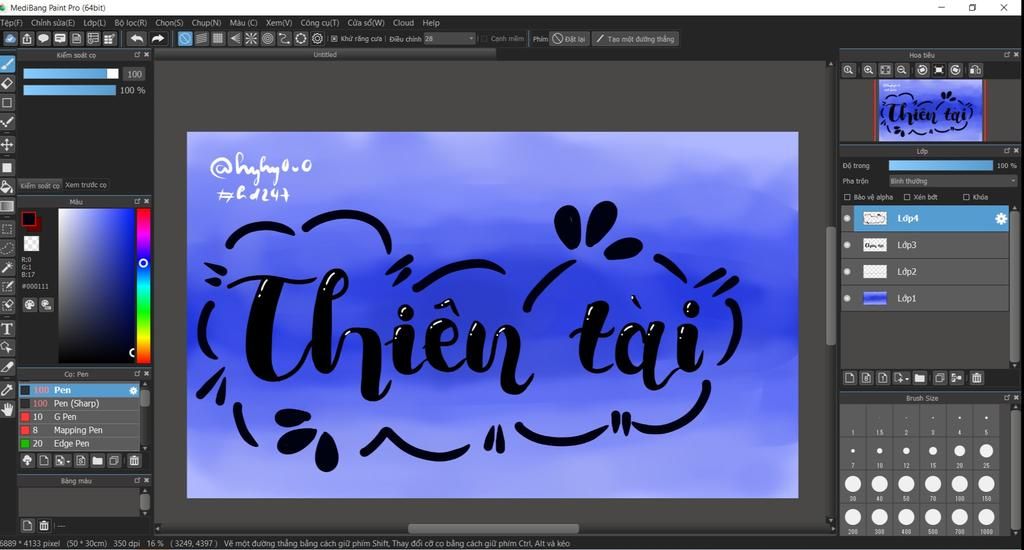Select the Hand pan tool

pyautogui.click(x=7, y=410)
